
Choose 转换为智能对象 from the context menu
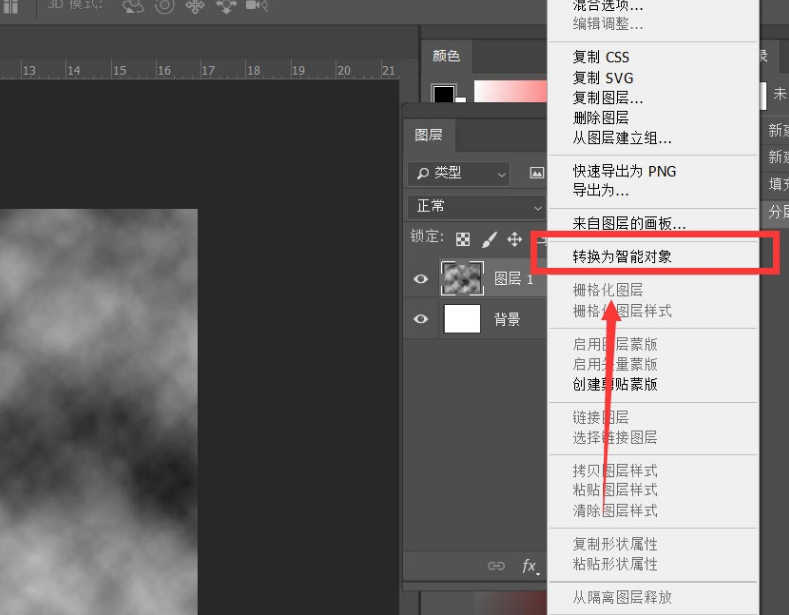622,257
